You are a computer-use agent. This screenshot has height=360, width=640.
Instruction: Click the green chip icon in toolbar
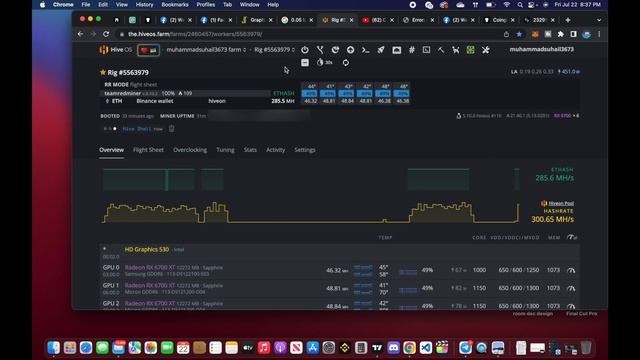(471, 50)
